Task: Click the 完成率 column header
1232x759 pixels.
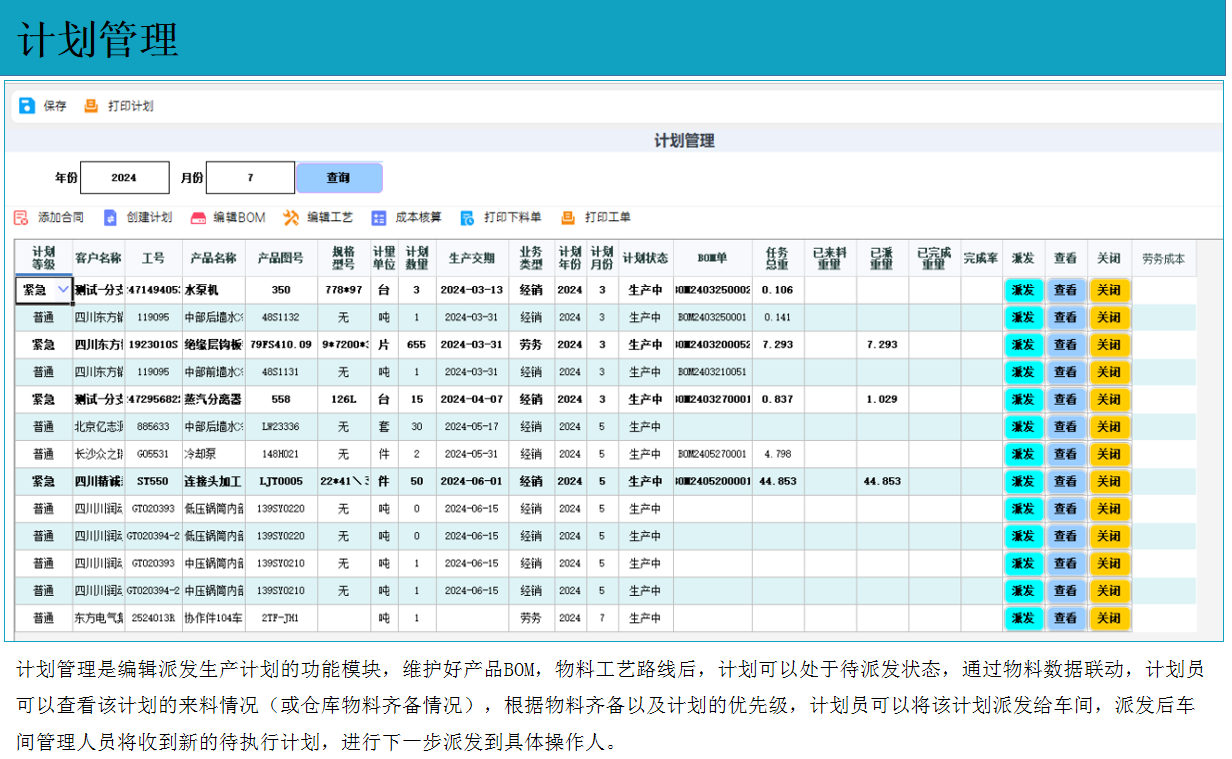Action: pyautogui.click(x=981, y=258)
